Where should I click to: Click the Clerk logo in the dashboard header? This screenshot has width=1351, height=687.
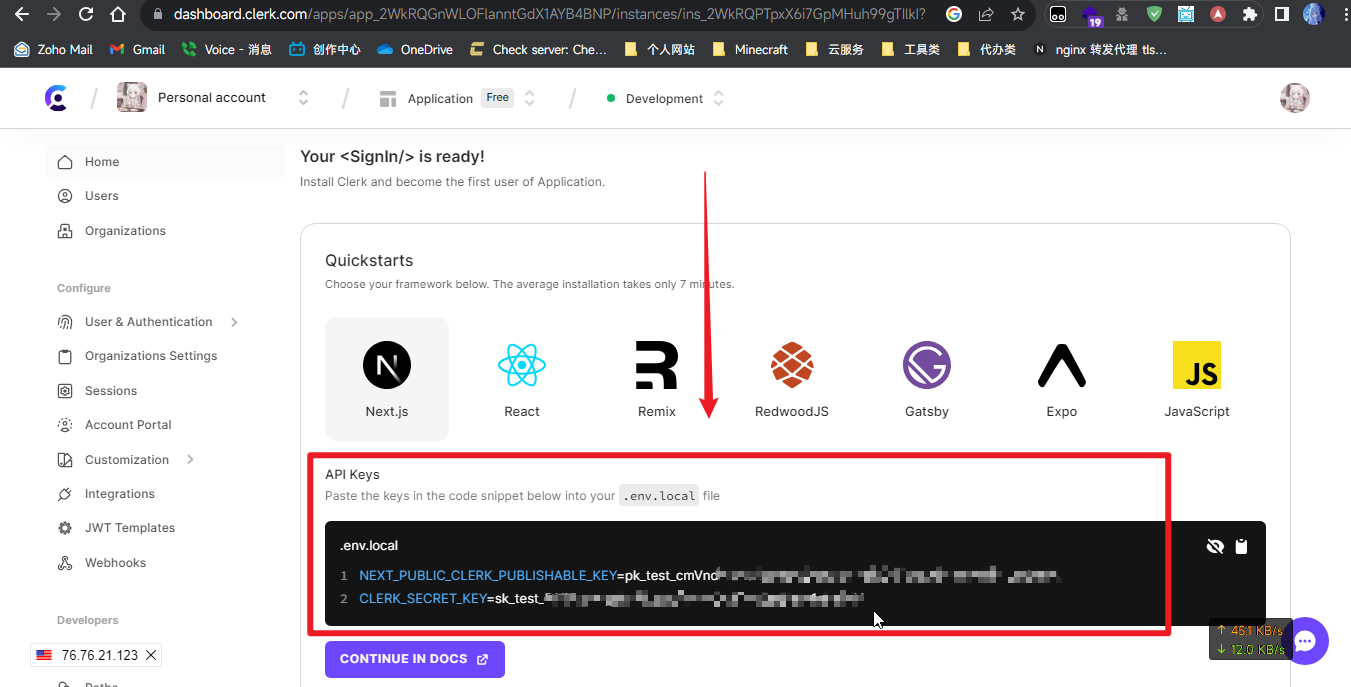click(57, 98)
